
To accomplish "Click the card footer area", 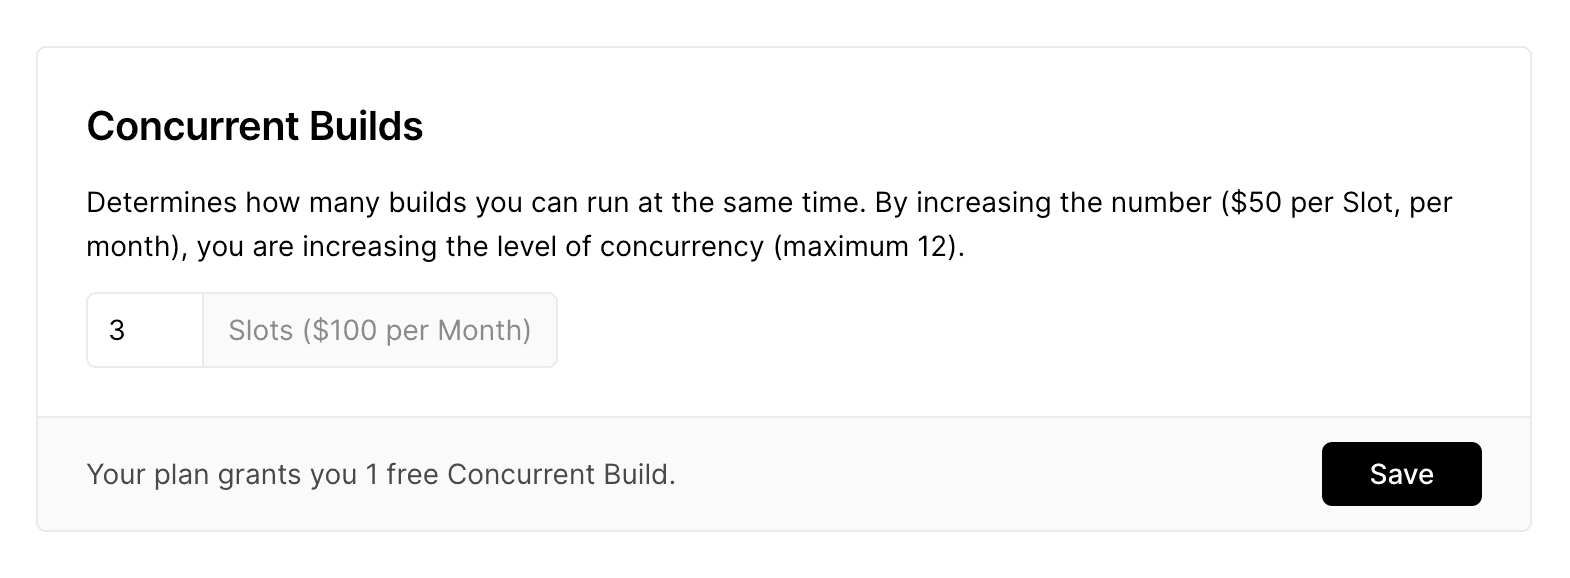I will pyautogui.click(x=785, y=472).
